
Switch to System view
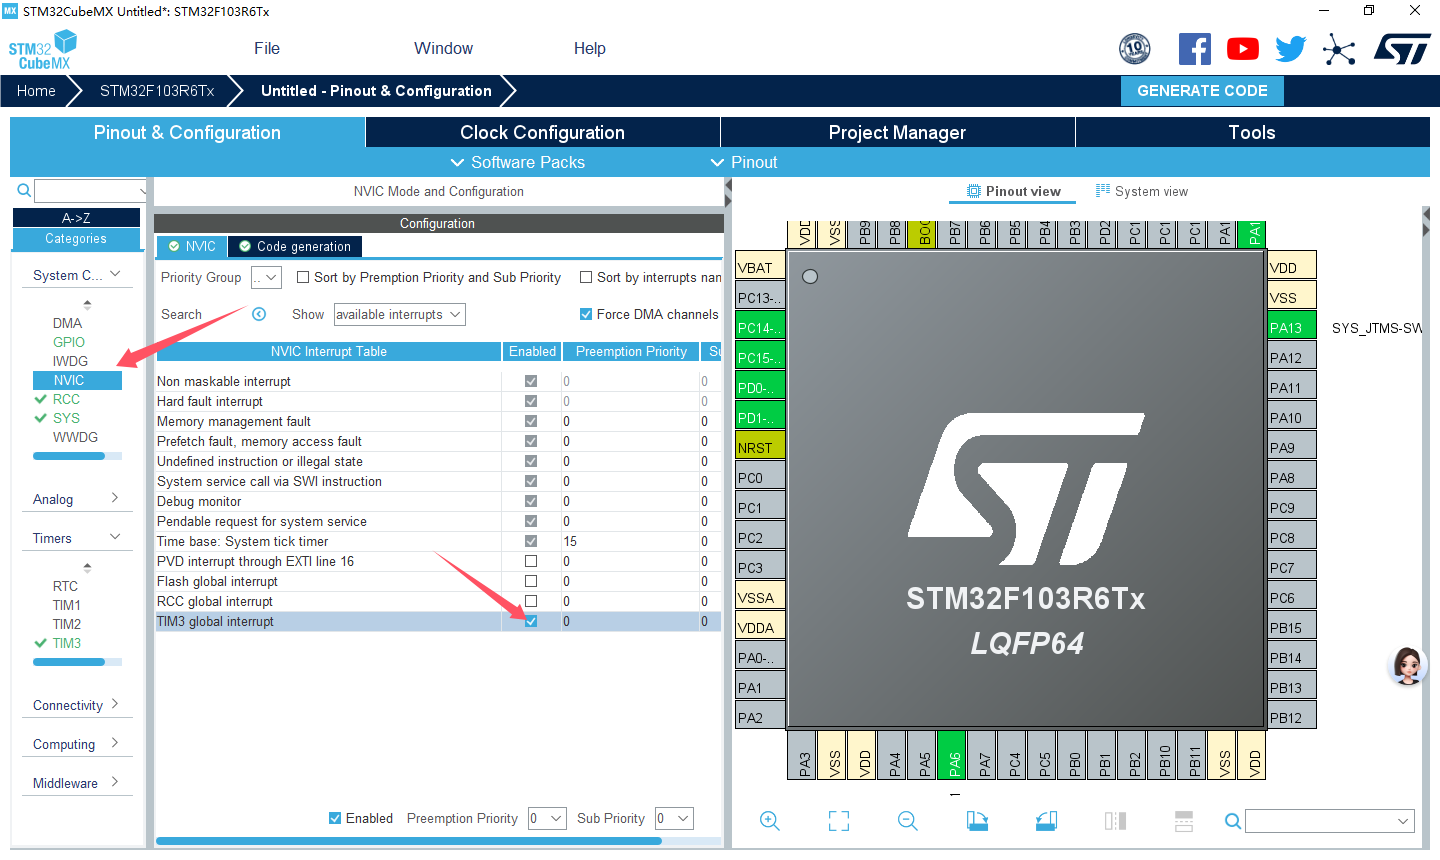pyautogui.click(x=1142, y=191)
